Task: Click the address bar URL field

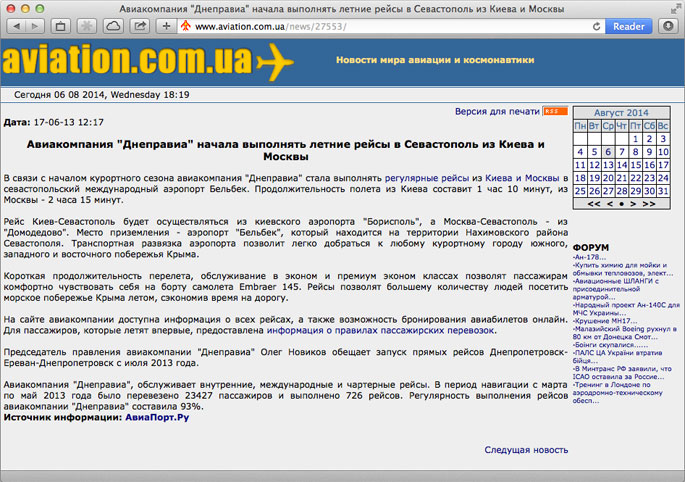Action: pos(391,27)
